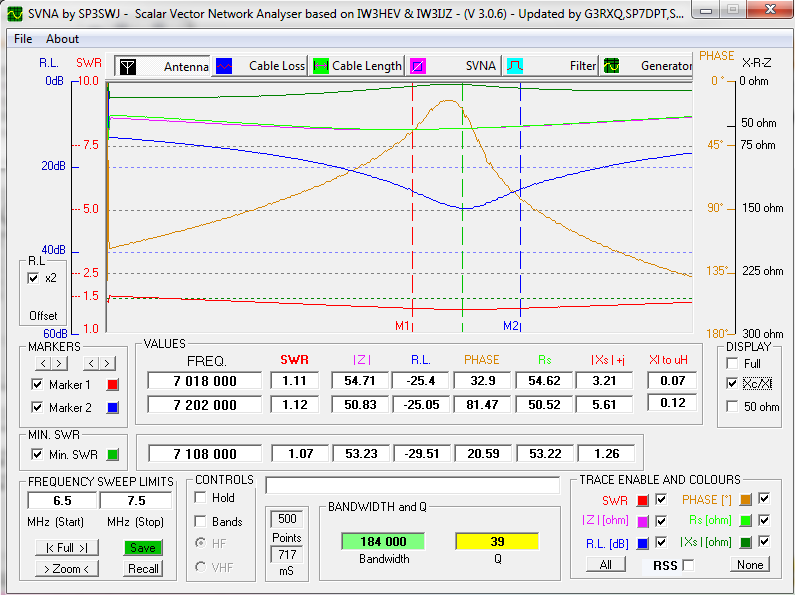
Task: Click the Recall button
Action: point(143,569)
